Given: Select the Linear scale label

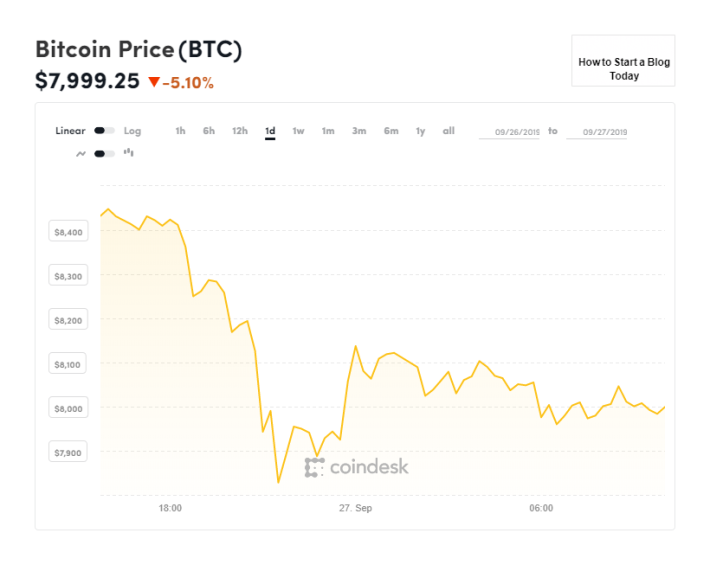Looking at the screenshot, I should (x=70, y=131).
